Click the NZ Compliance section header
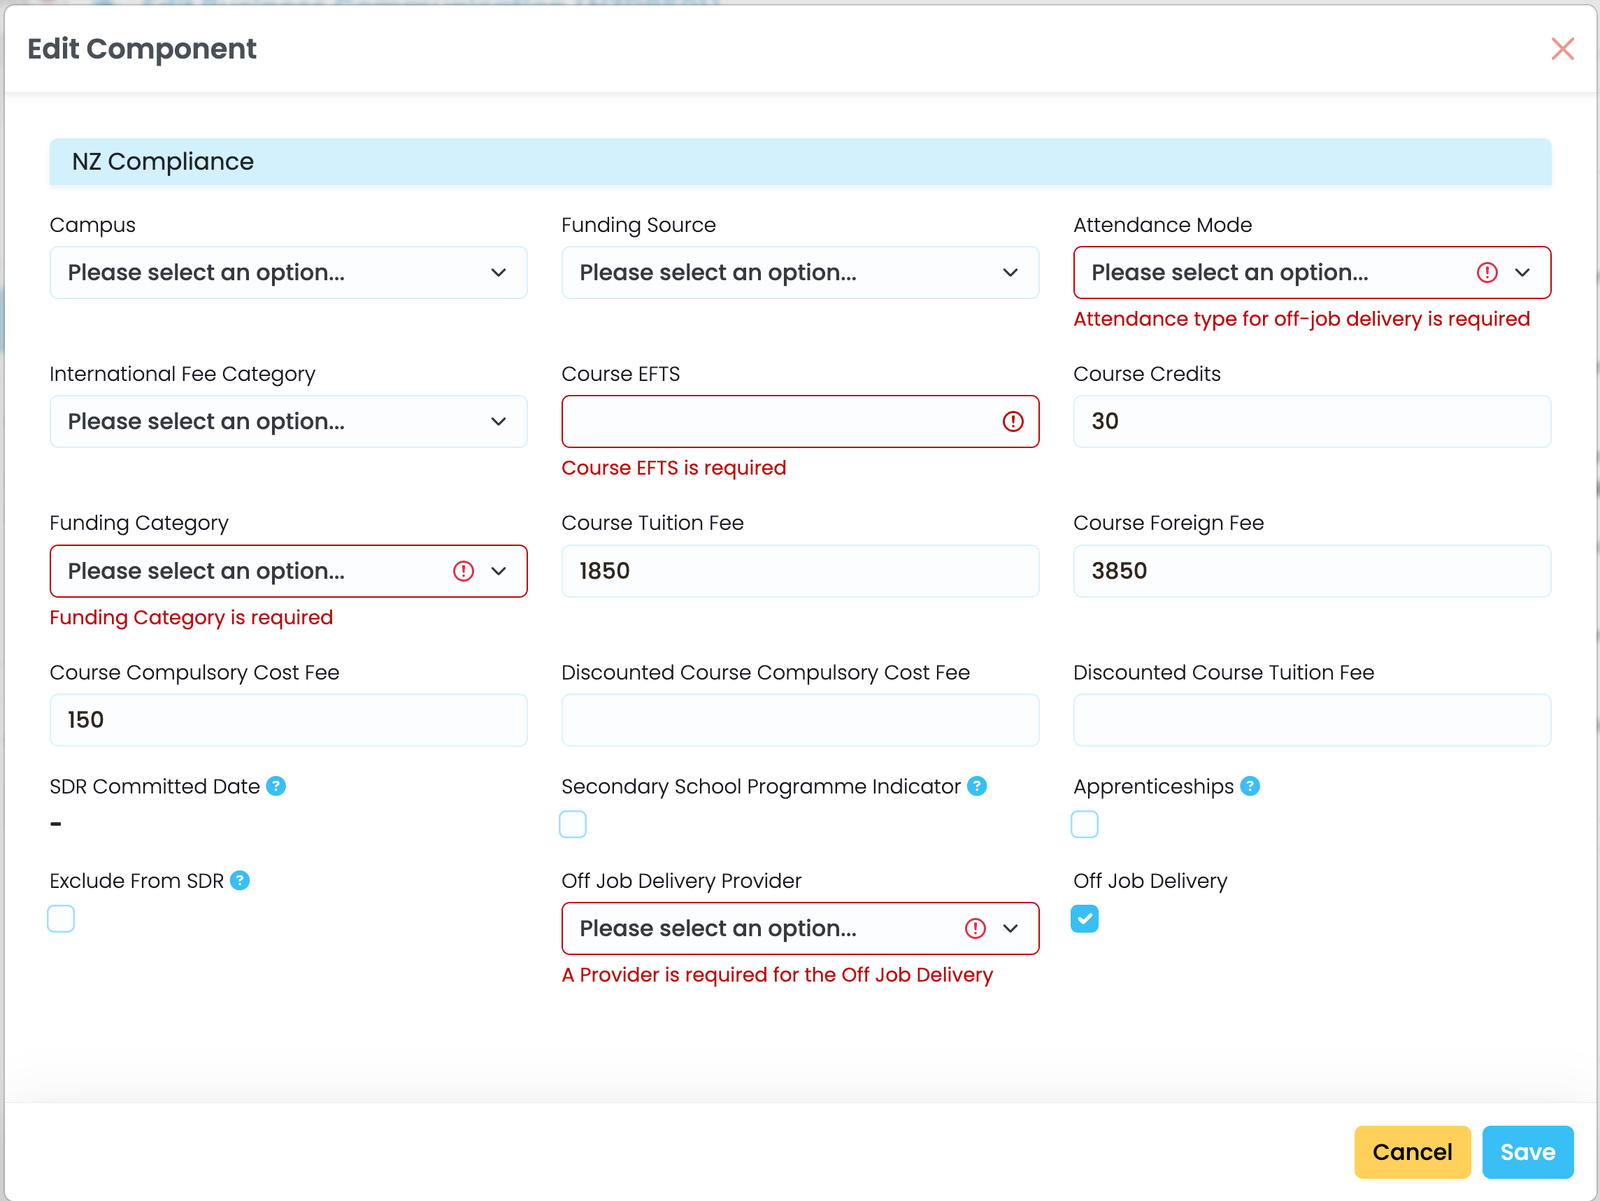The image size is (1600, 1201). [800, 162]
